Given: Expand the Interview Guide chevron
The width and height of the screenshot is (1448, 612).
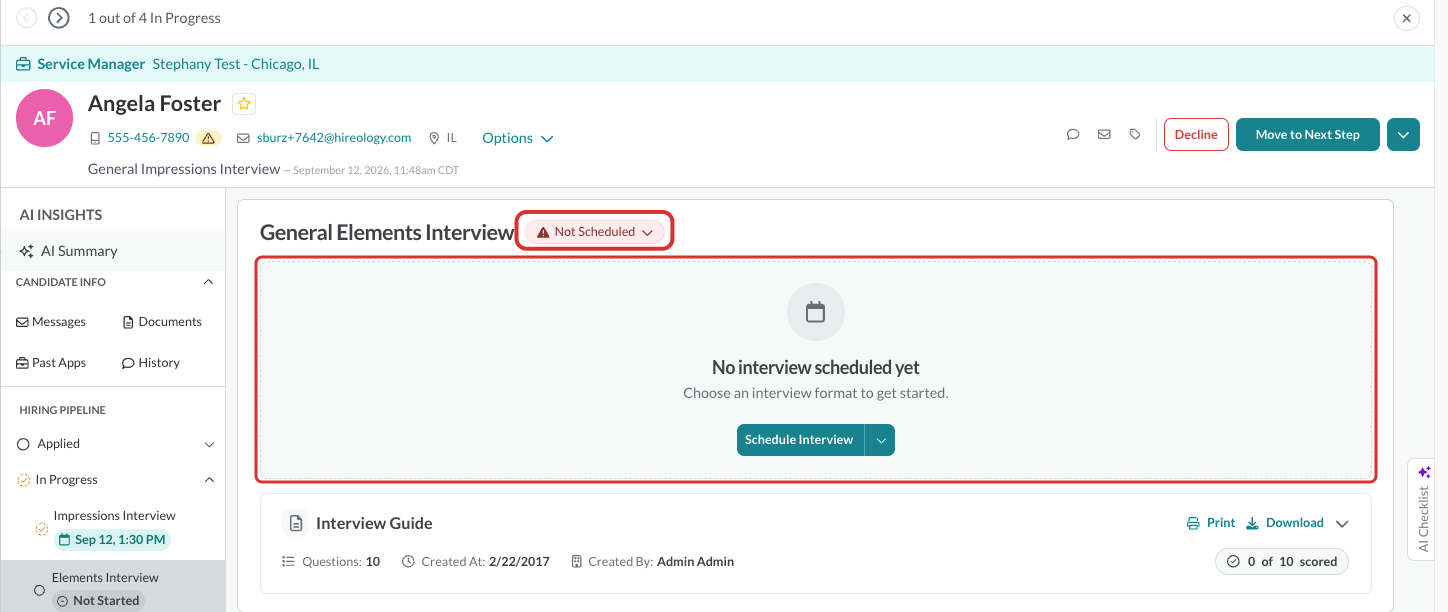Looking at the screenshot, I should coord(1342,523).
